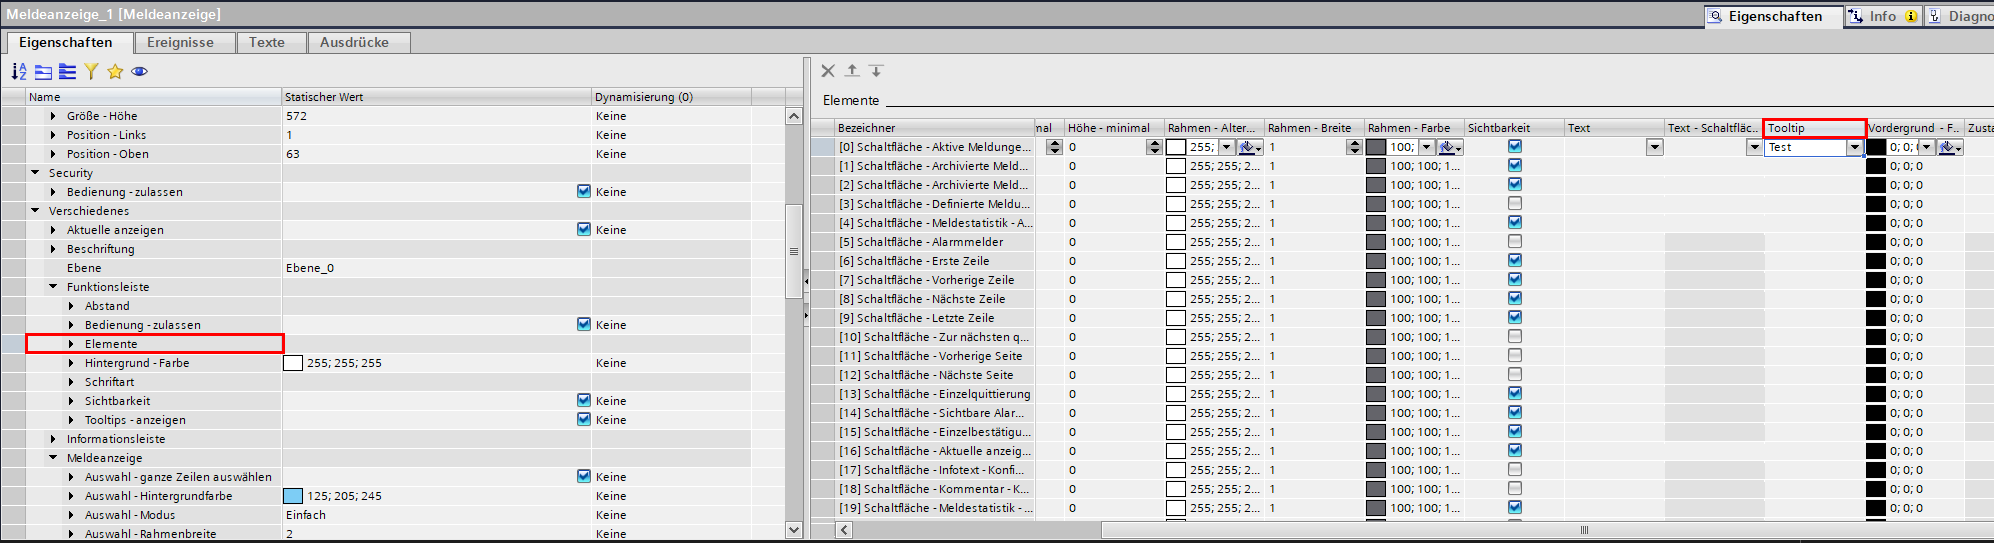Image resolution: width=1994 pixels, height=543 pixels.
Task: Expand the Informationsleiste node
Action: click(x=53, y=439)
